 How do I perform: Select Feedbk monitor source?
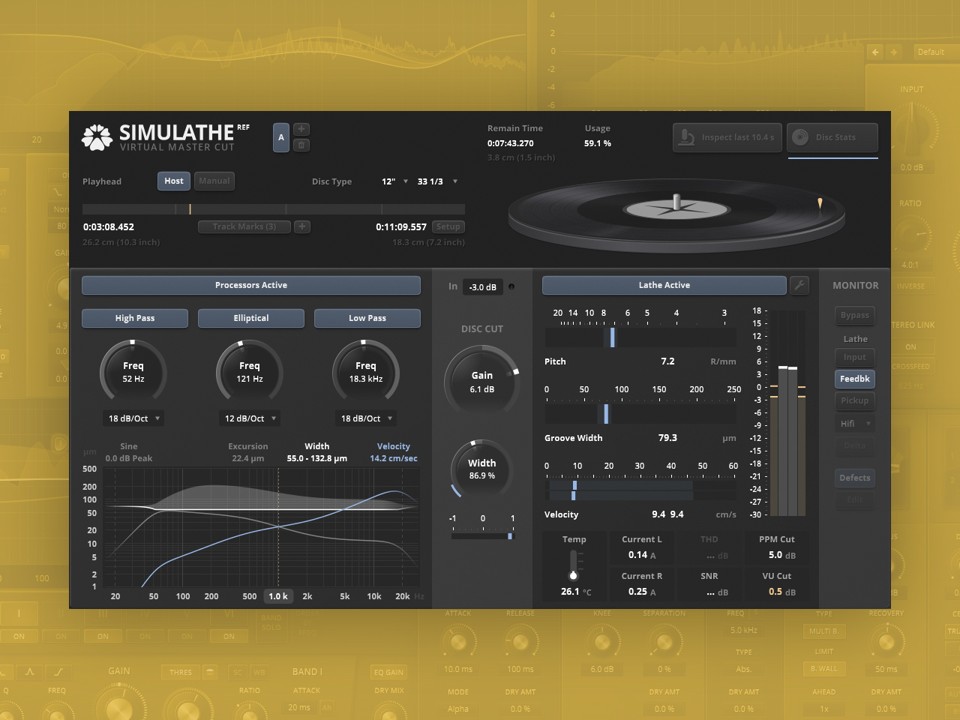point(855,379)
